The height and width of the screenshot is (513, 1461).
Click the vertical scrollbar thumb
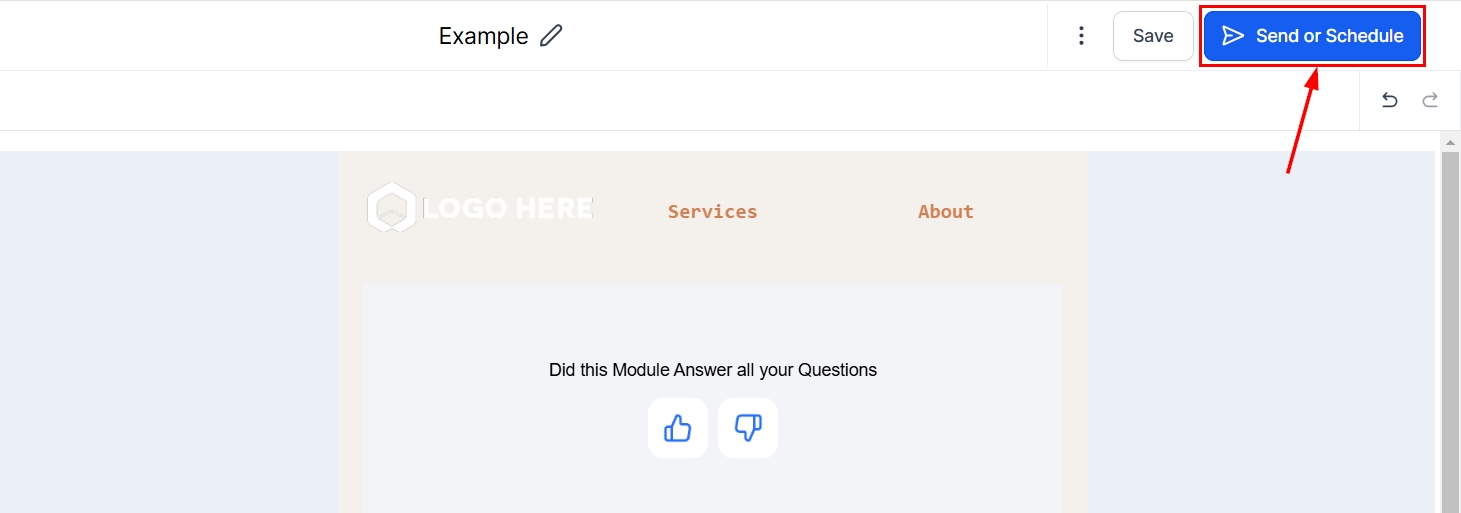[1449, 330]
